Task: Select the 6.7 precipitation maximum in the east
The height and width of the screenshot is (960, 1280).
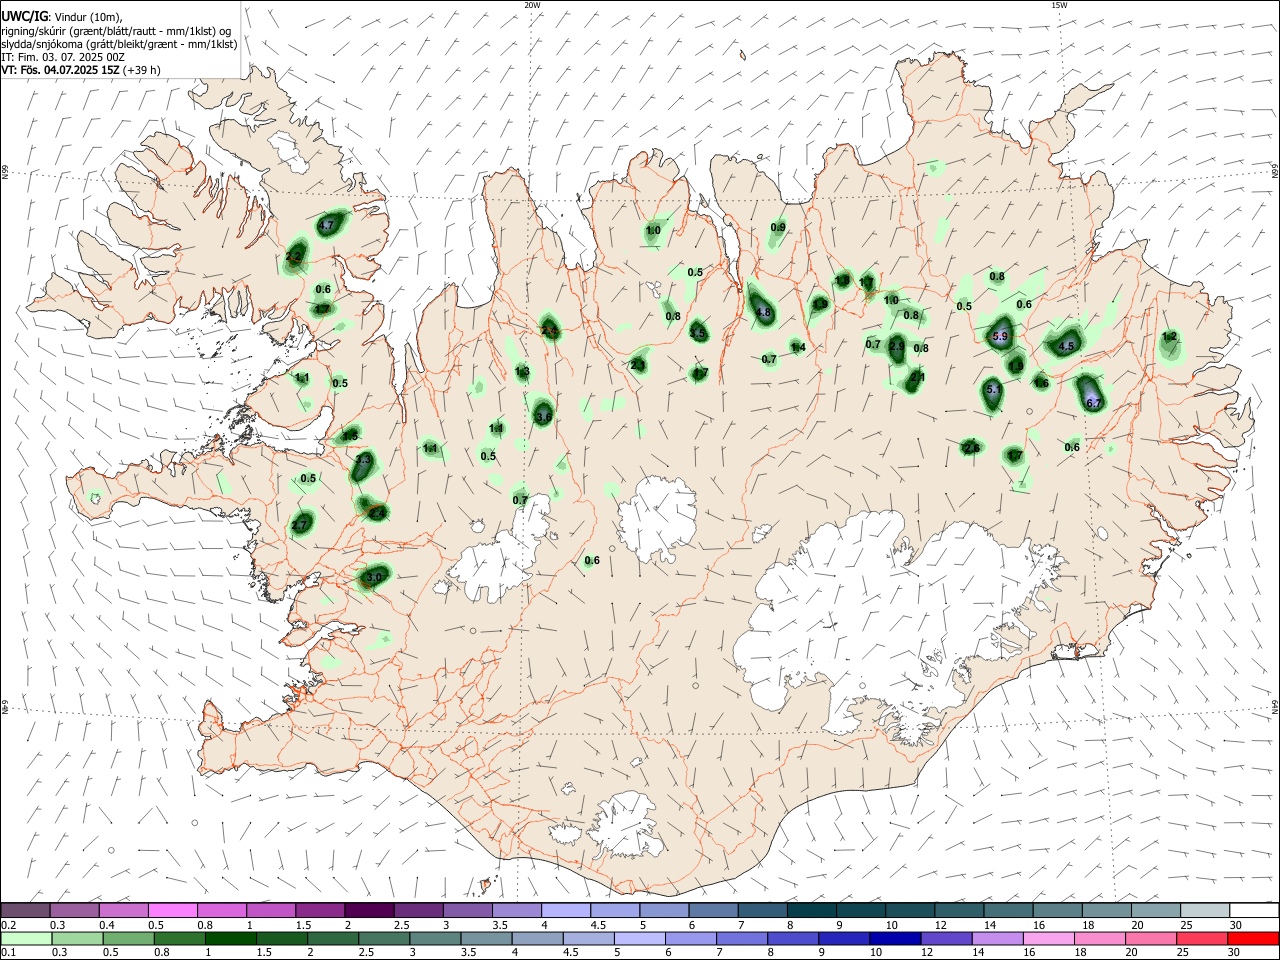Action: (1093, 403)
